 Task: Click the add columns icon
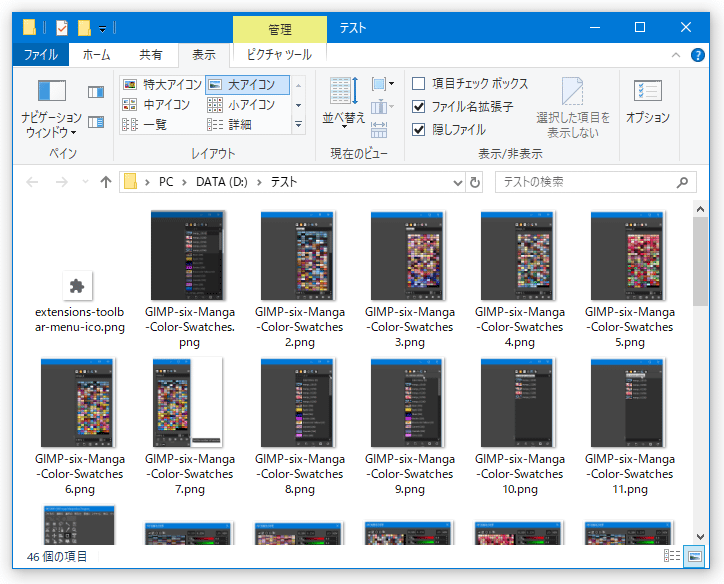pos(383,107)
